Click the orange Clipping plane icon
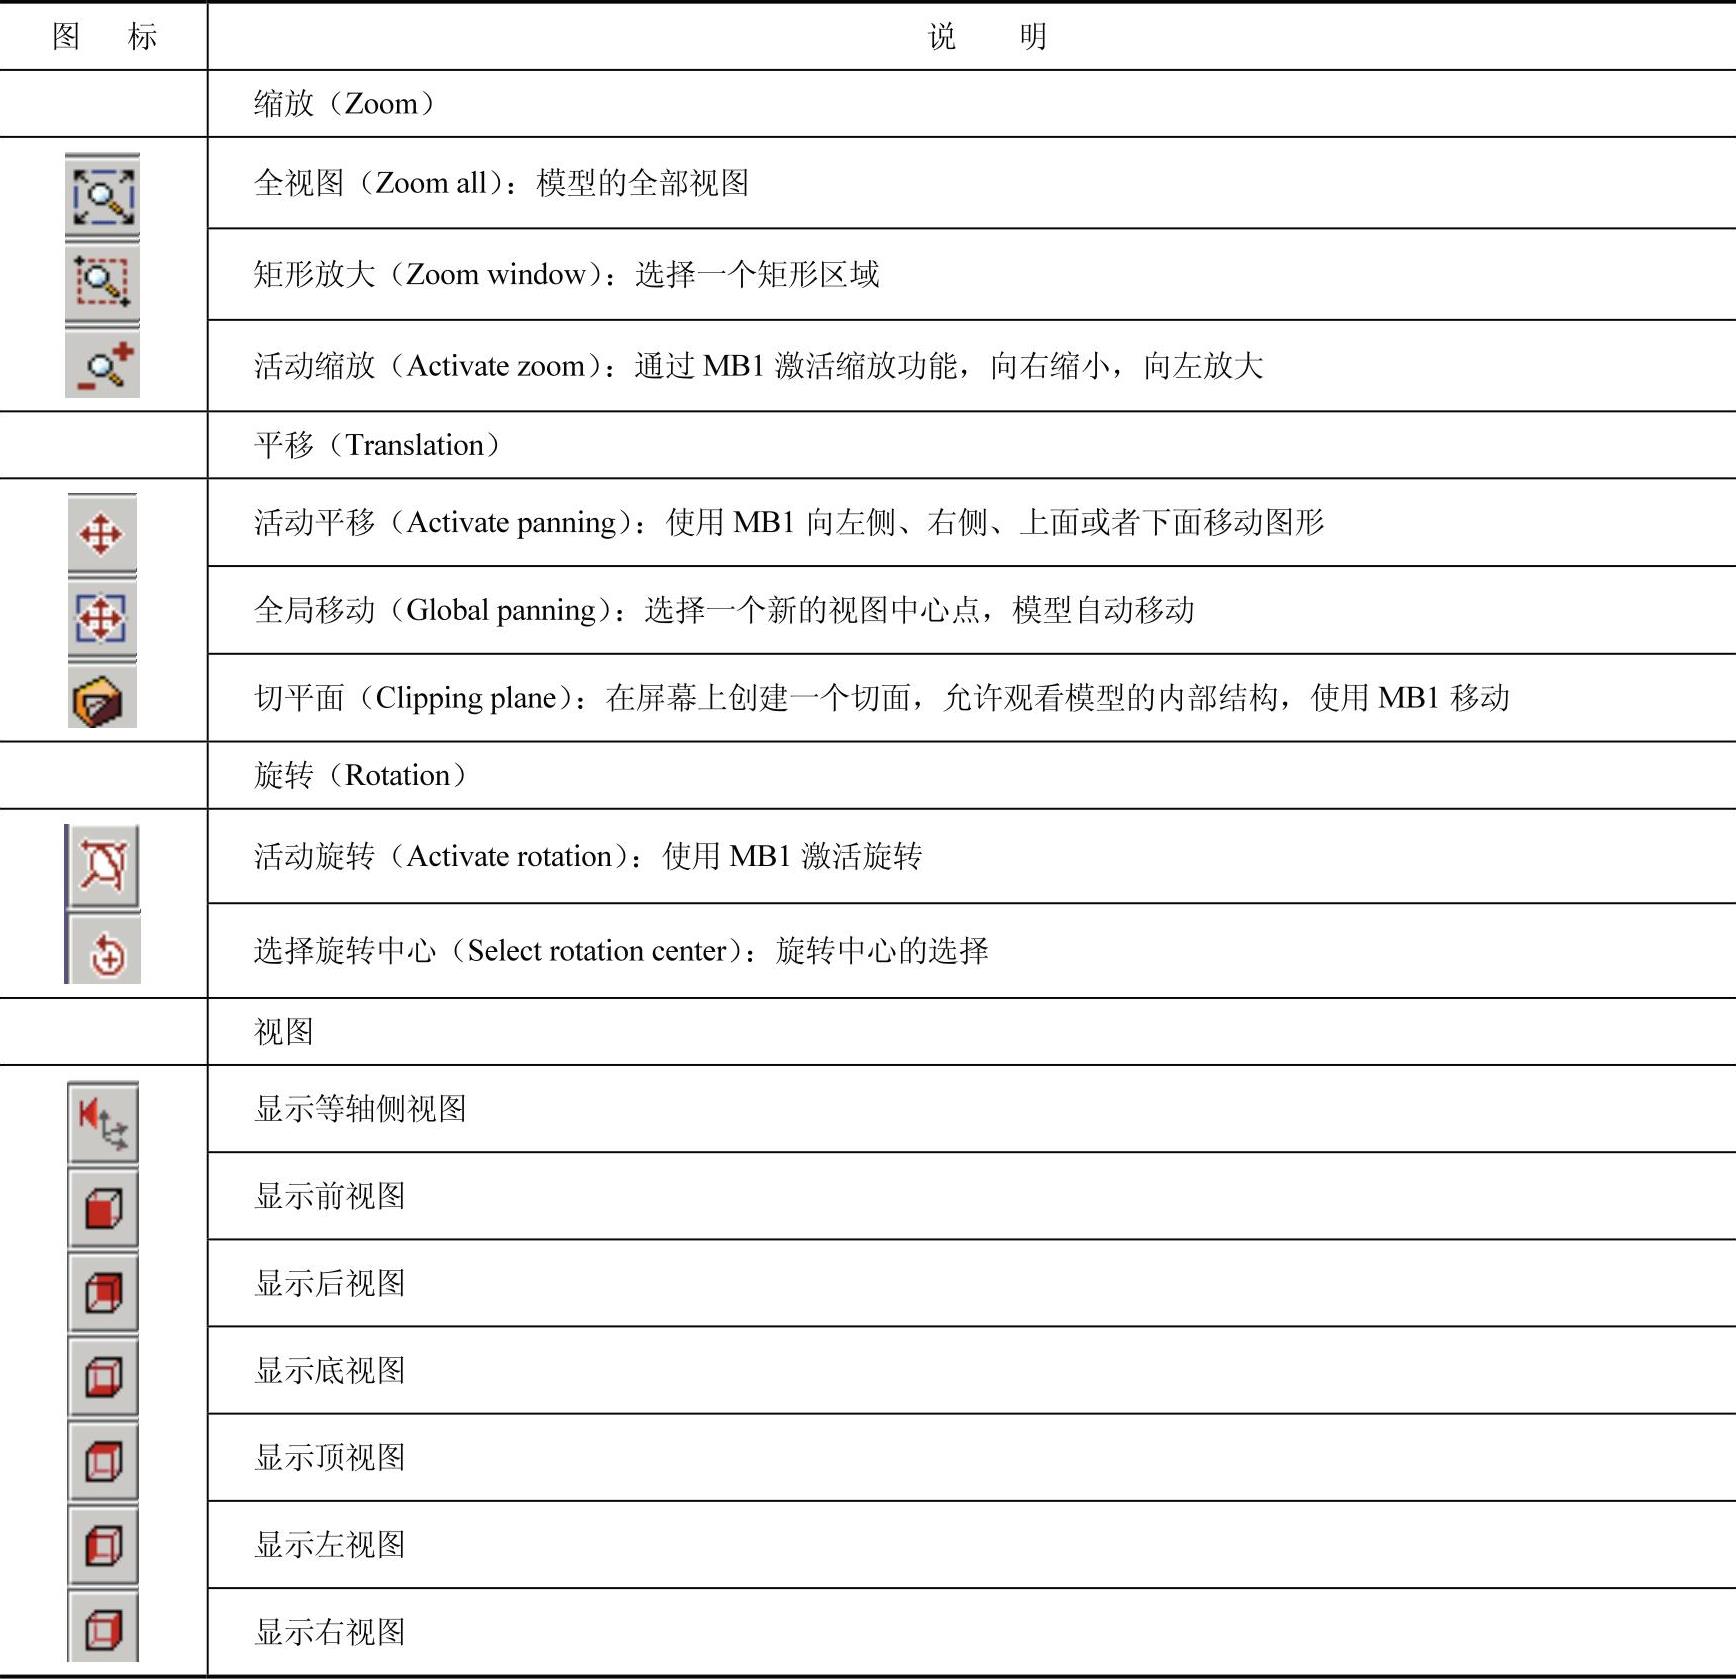1736x1679 pixels. pos(100,699)
